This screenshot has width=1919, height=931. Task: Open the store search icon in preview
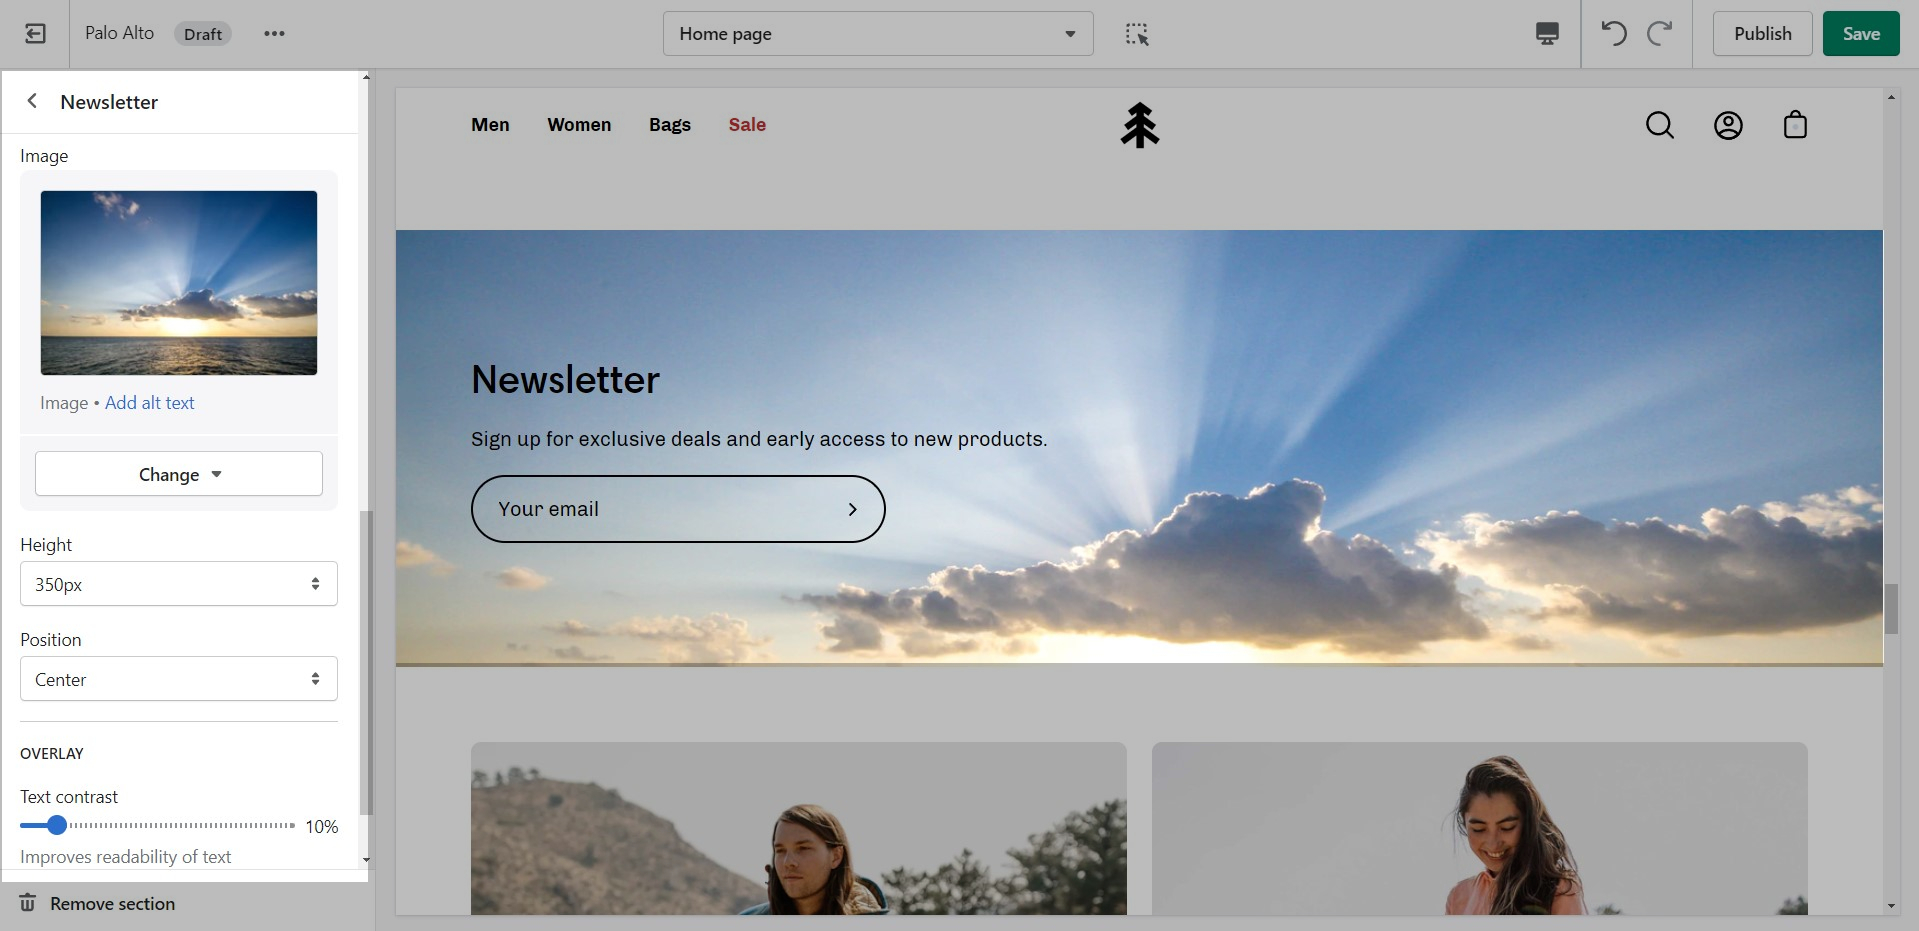click(x=1659, y=125)
